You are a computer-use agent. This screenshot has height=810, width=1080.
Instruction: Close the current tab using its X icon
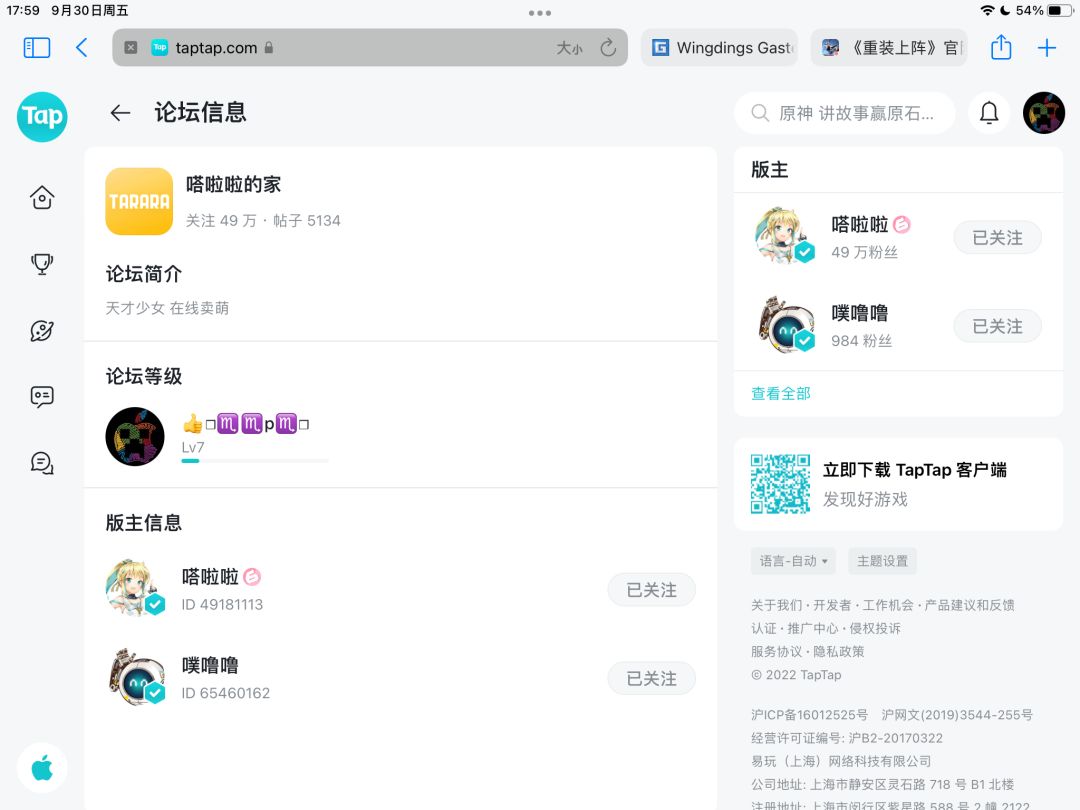130,48
